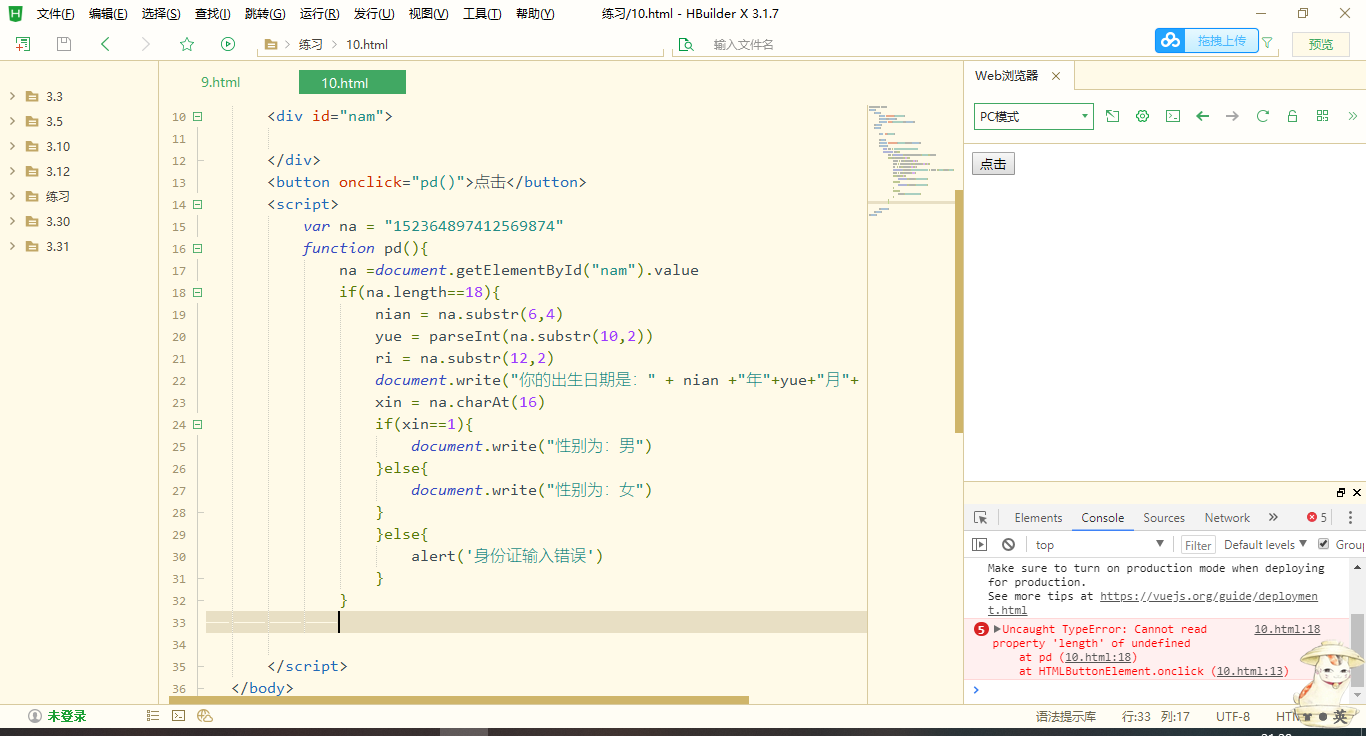Fold code block at line 16
Viewport: 1366px width, 736px height.
click(x=197, y=248)
